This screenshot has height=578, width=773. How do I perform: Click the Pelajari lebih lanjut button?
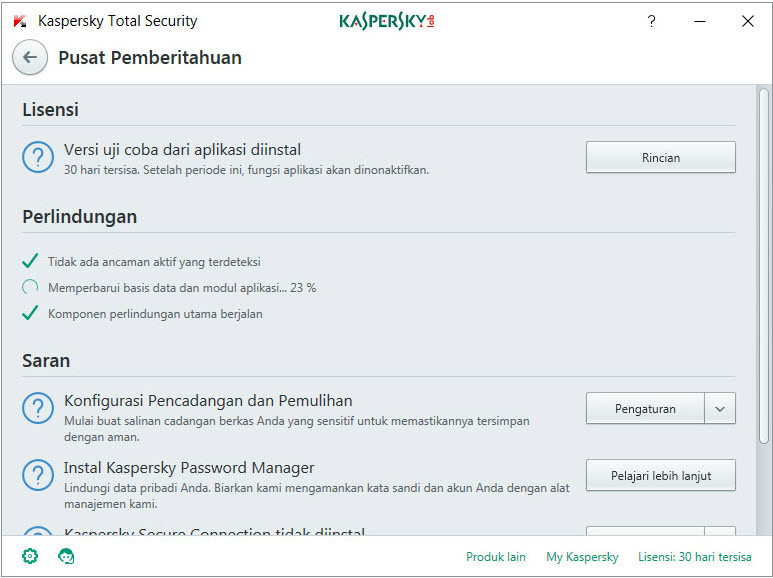(x=660, y=476)
